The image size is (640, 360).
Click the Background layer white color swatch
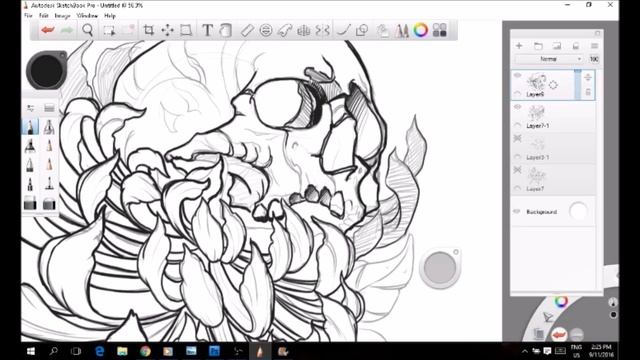pos(578,211)
